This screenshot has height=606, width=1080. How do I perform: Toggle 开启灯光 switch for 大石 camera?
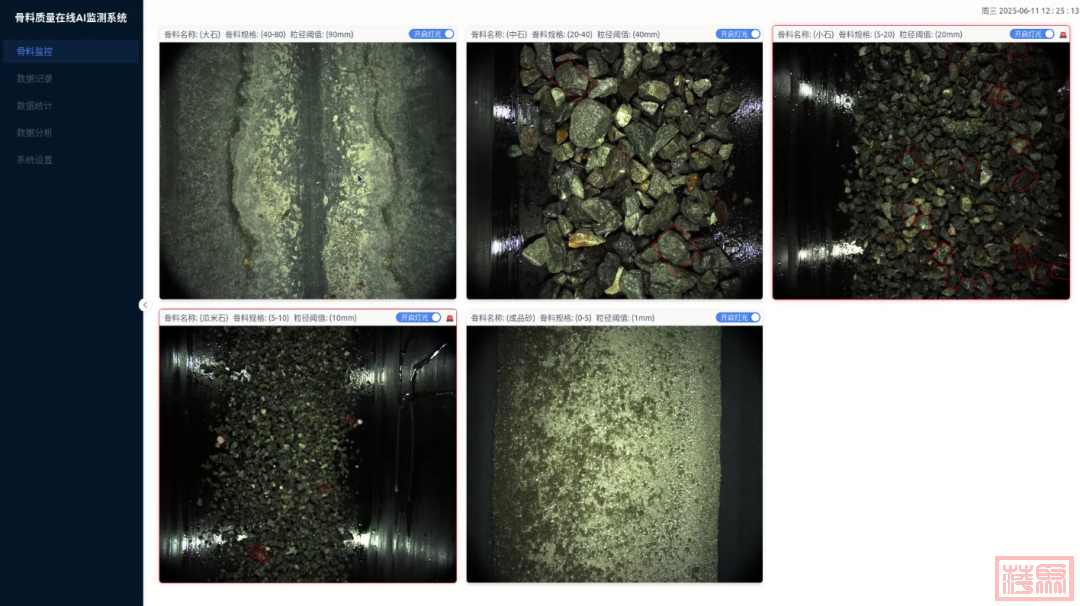pos(432,34)
